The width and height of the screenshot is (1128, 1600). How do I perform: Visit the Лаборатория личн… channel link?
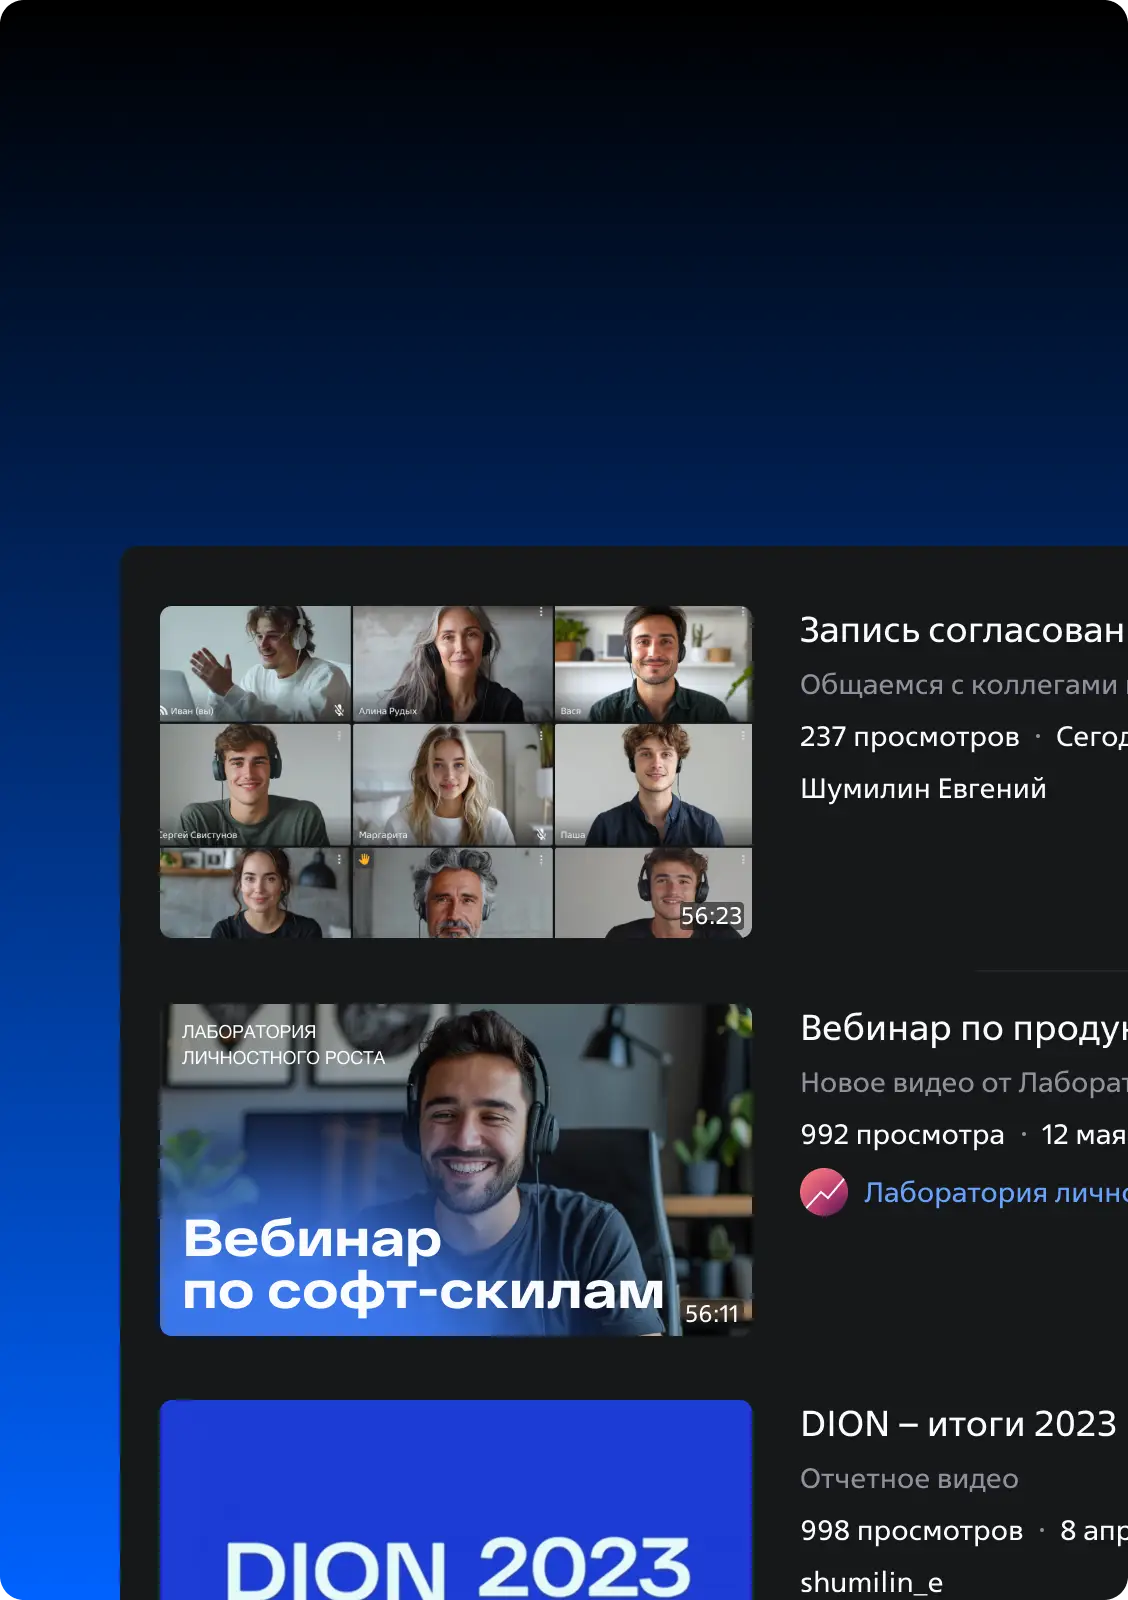point(995,1192)
